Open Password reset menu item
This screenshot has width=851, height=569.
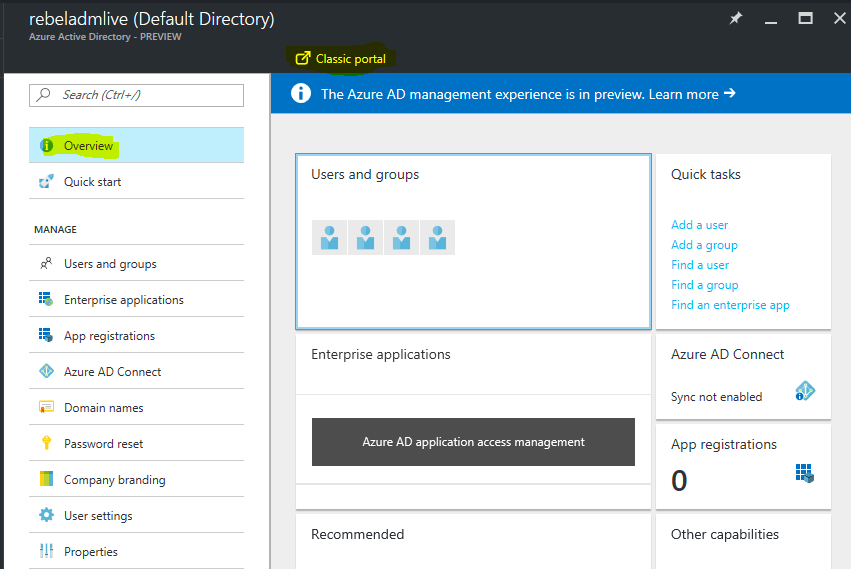pyautogui.click(x=136, y=443)
